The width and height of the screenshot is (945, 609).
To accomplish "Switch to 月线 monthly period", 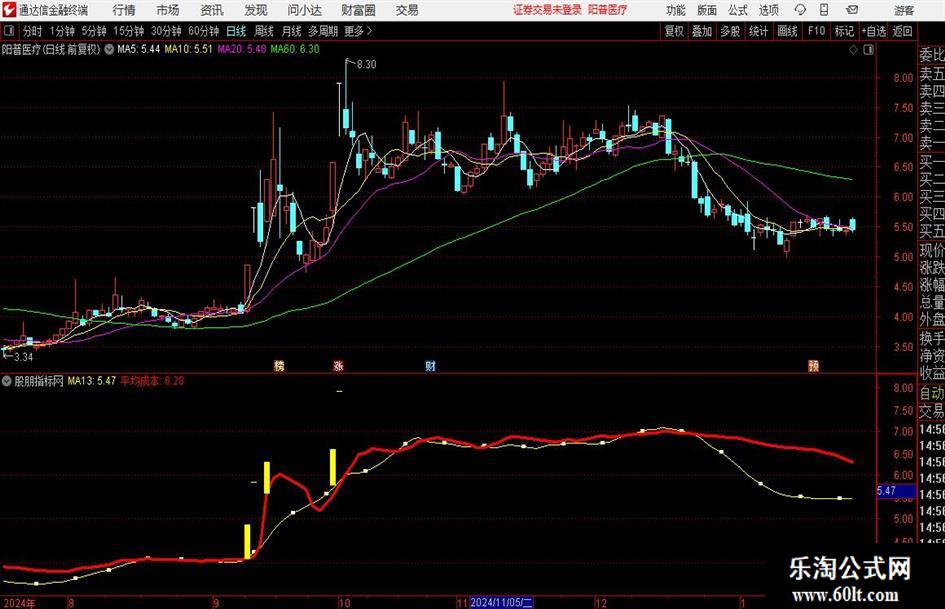I will click(x=292, y=31).
